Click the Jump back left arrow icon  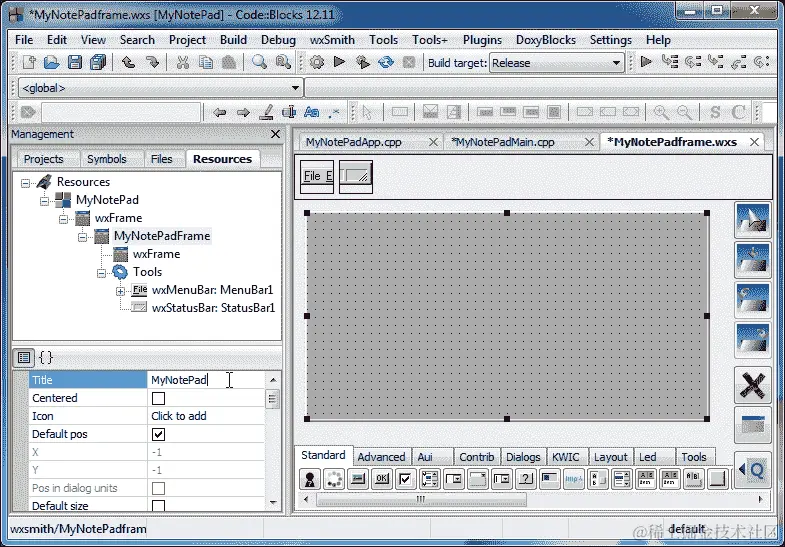(x=219, y=112)
